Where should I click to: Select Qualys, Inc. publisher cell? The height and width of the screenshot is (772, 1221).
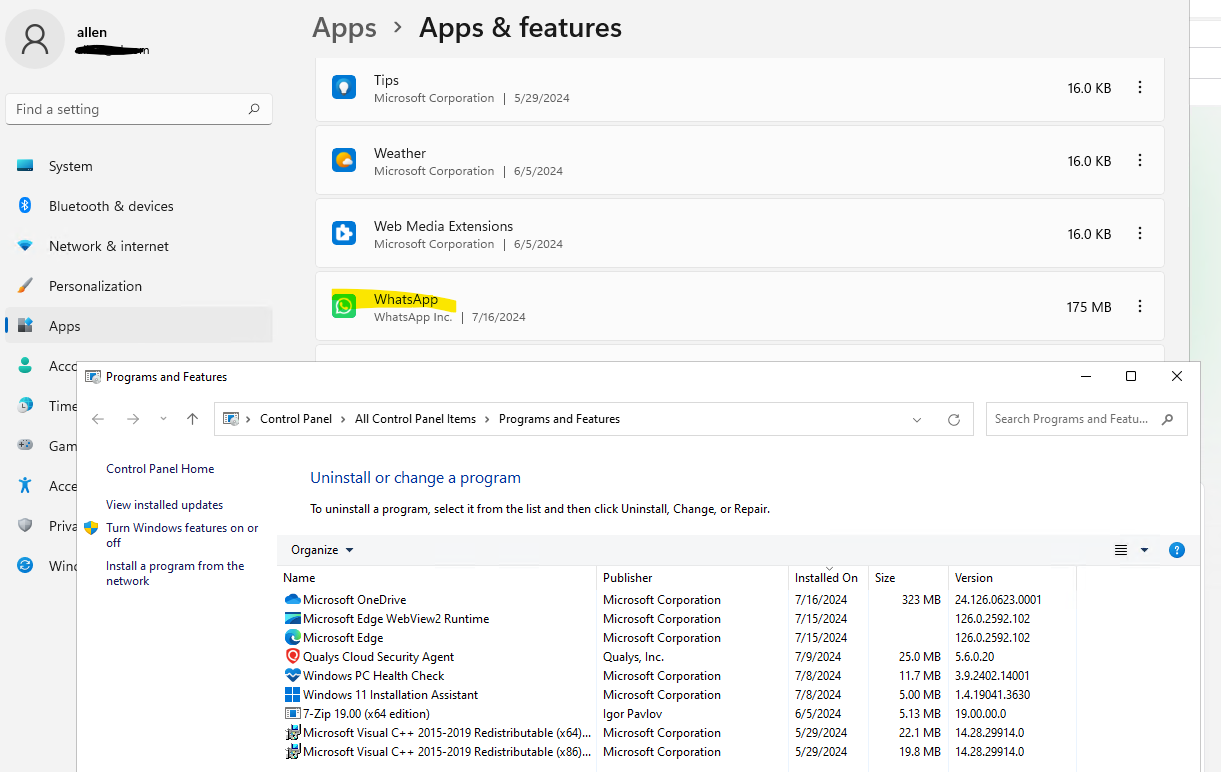633,657
